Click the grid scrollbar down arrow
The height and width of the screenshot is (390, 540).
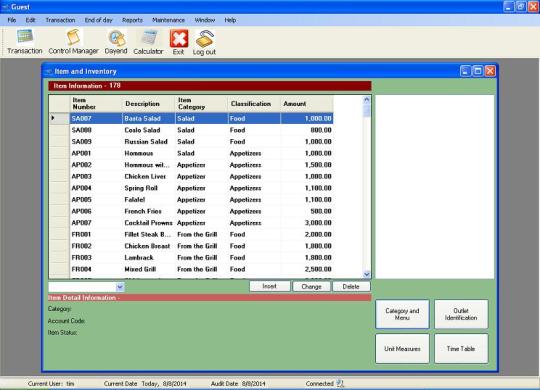367,274
